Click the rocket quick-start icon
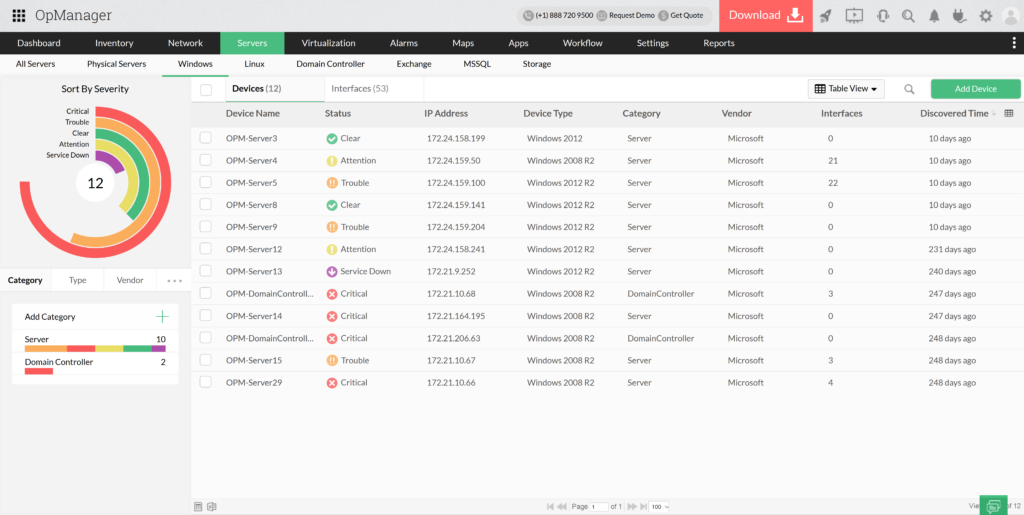The image size is (1024, 515). tap(825, 16)
